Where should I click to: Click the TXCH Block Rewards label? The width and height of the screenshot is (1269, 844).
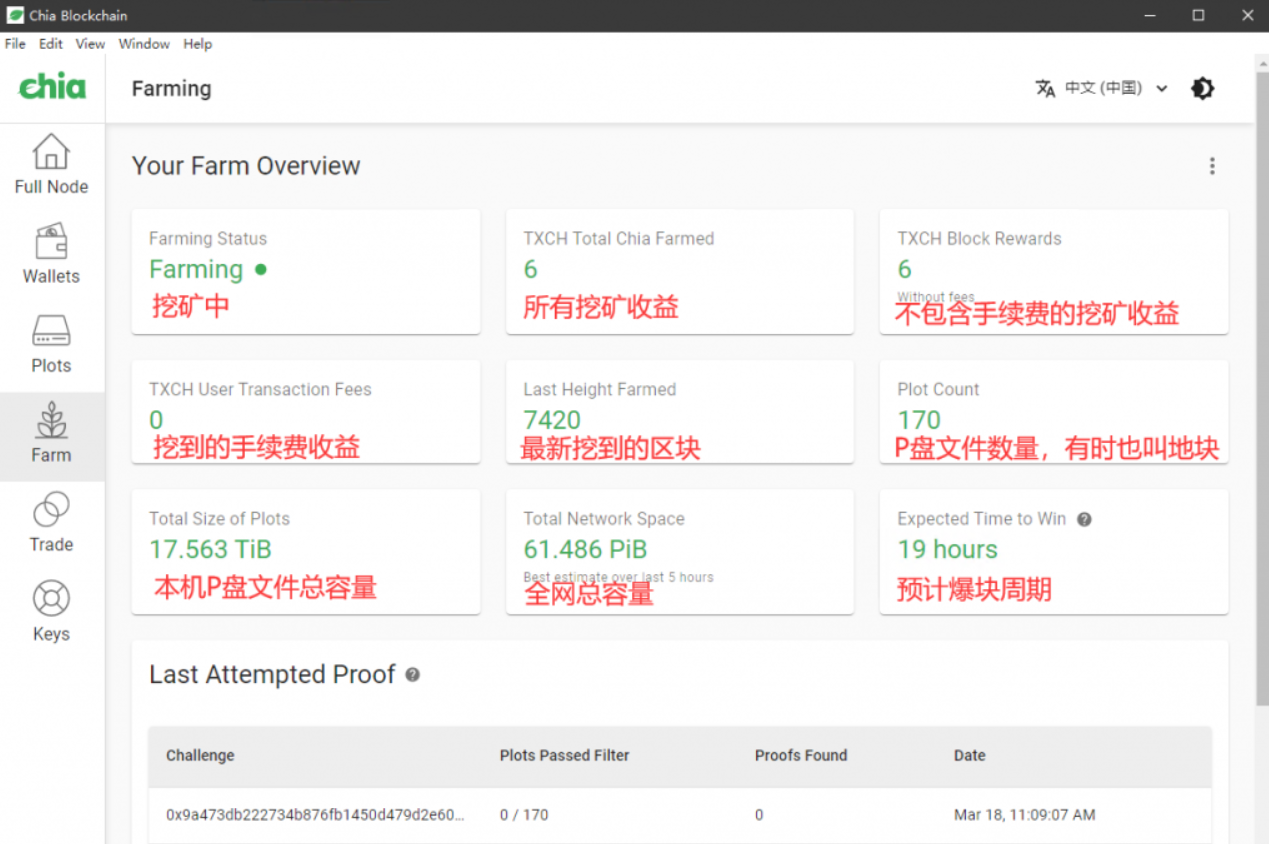pos(979,239)
